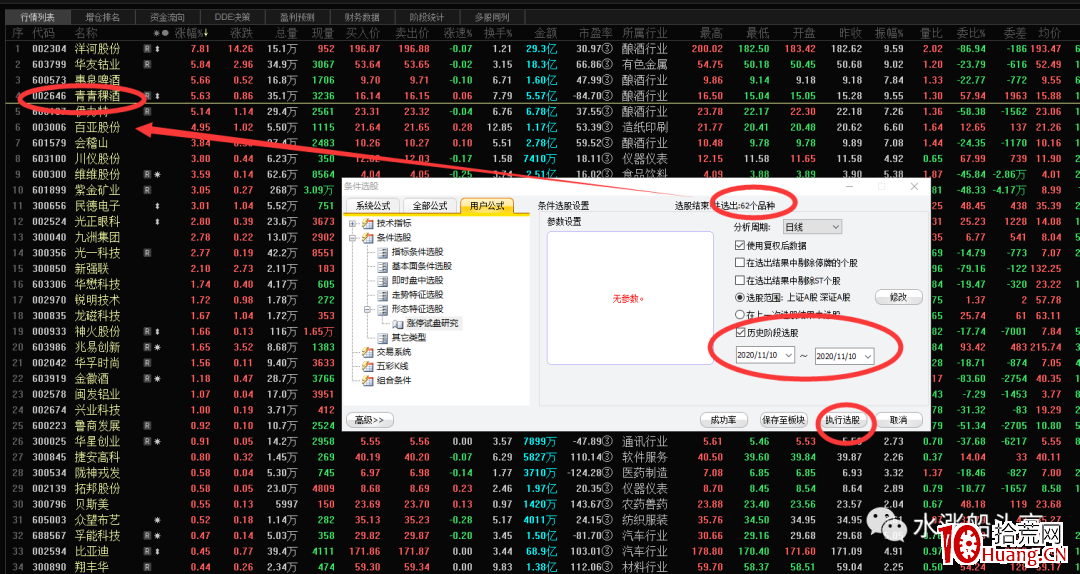Click 条件选股 folder icon in tree

[x=367, y=238]
